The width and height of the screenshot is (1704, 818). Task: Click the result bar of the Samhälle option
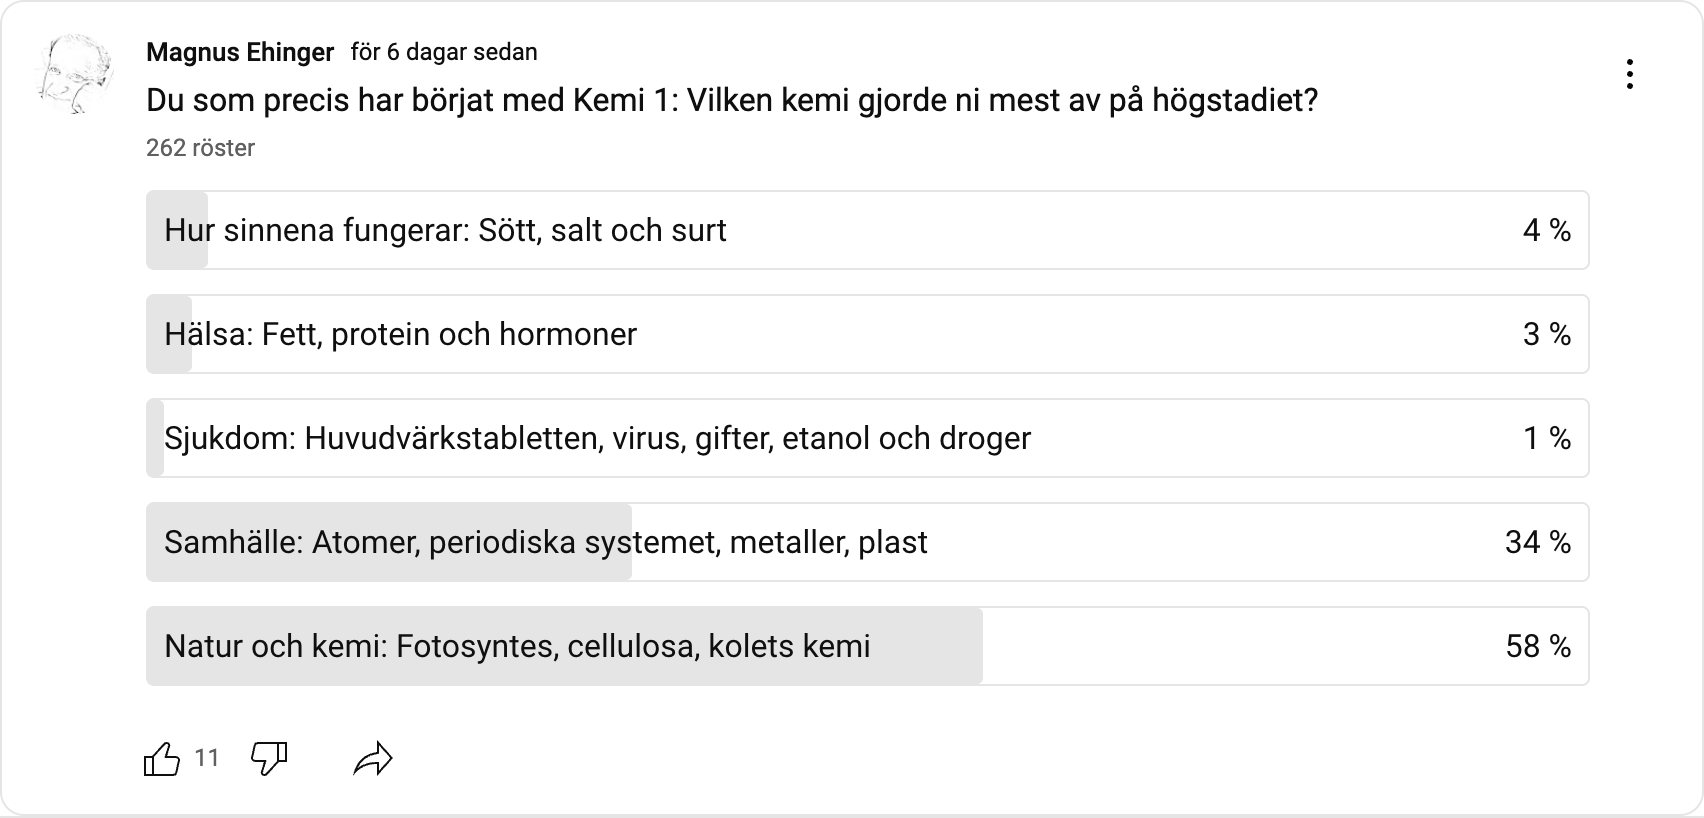(390, 542)
